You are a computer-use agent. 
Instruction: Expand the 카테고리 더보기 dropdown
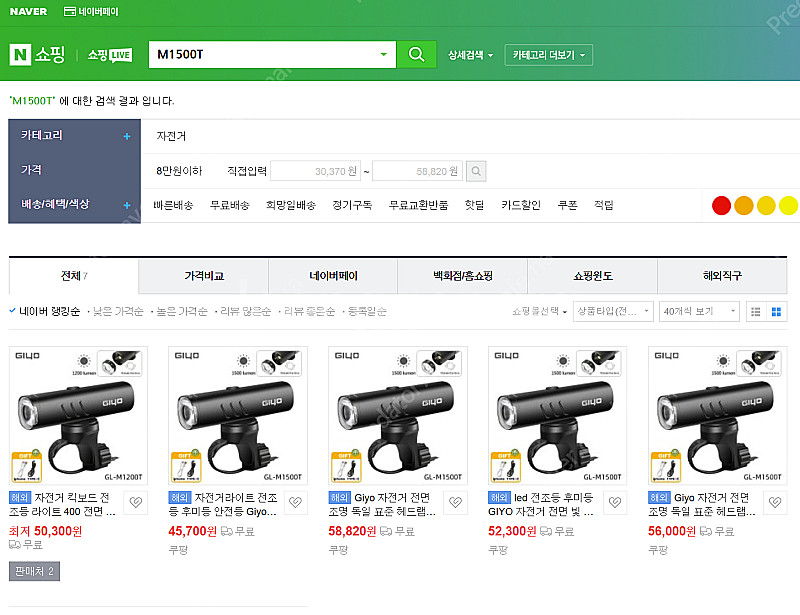point(549,55)
